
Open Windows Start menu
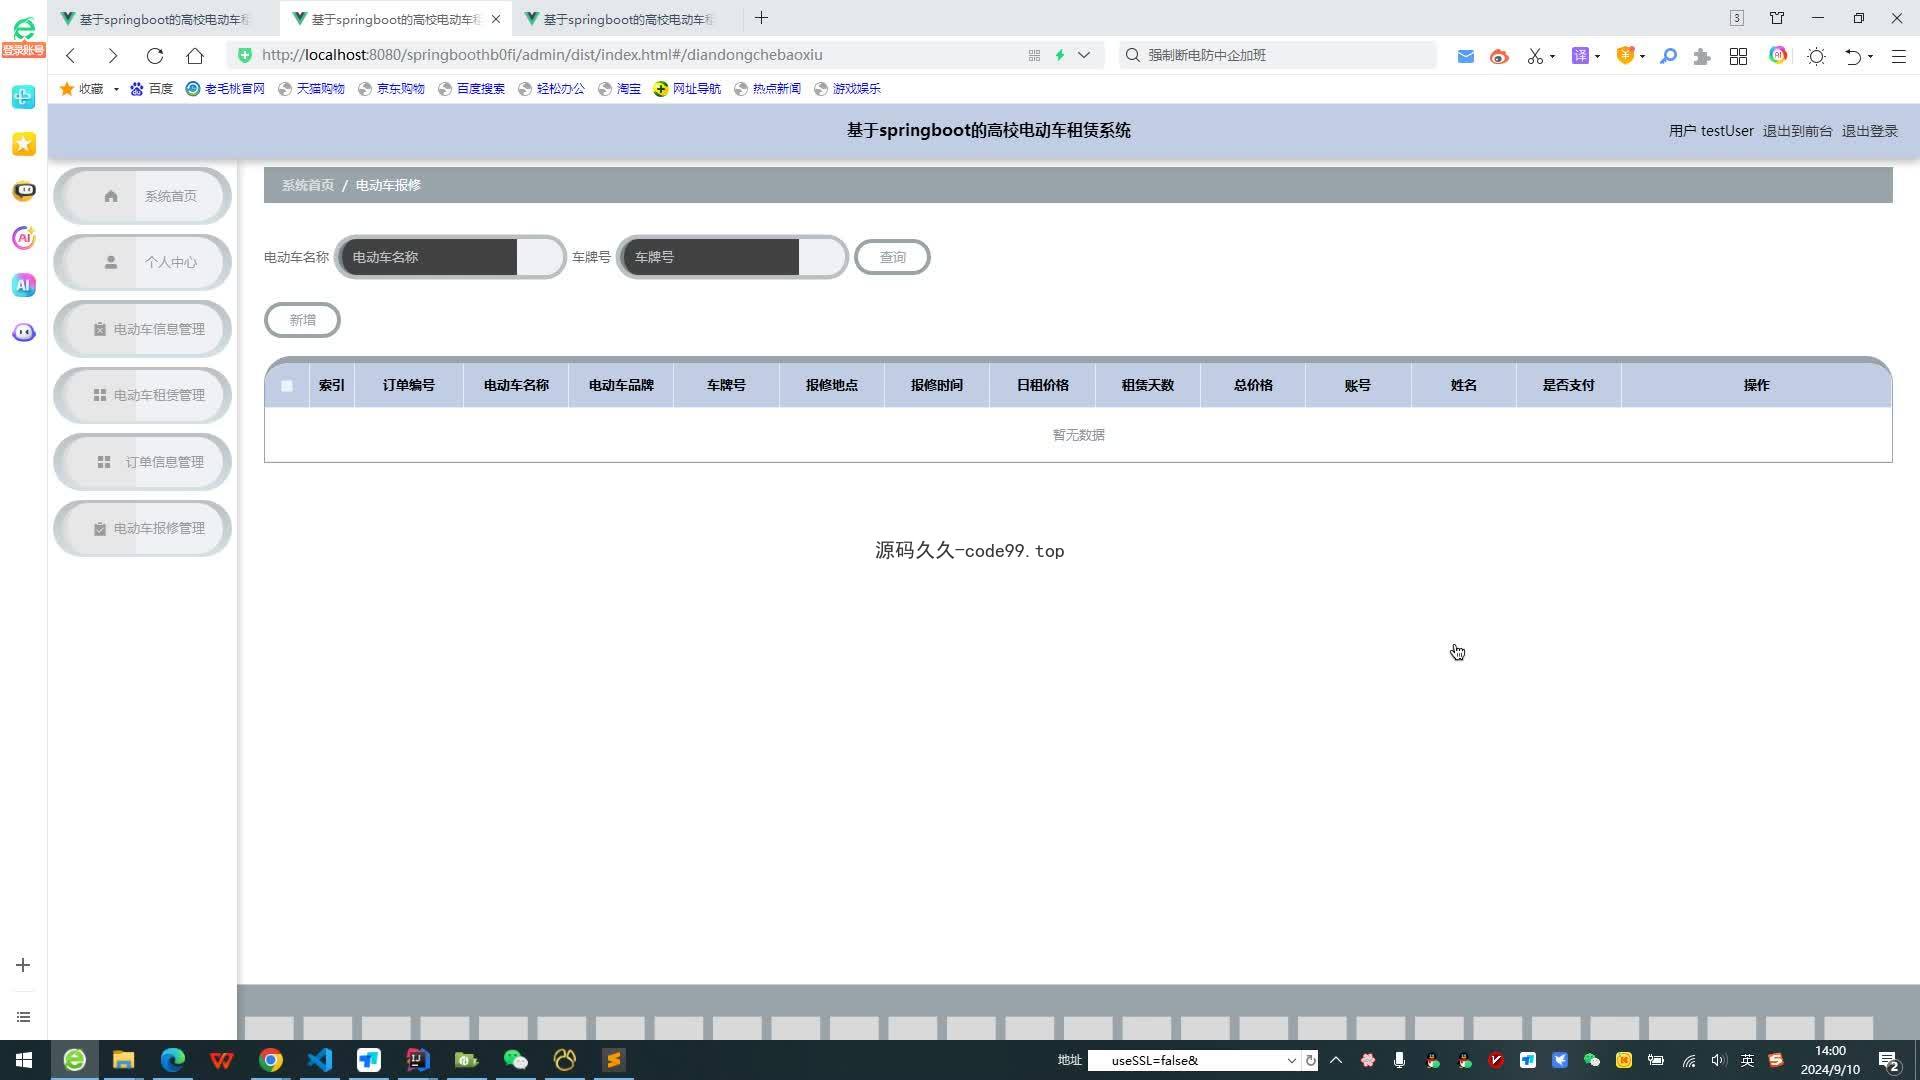(24, 1060)
